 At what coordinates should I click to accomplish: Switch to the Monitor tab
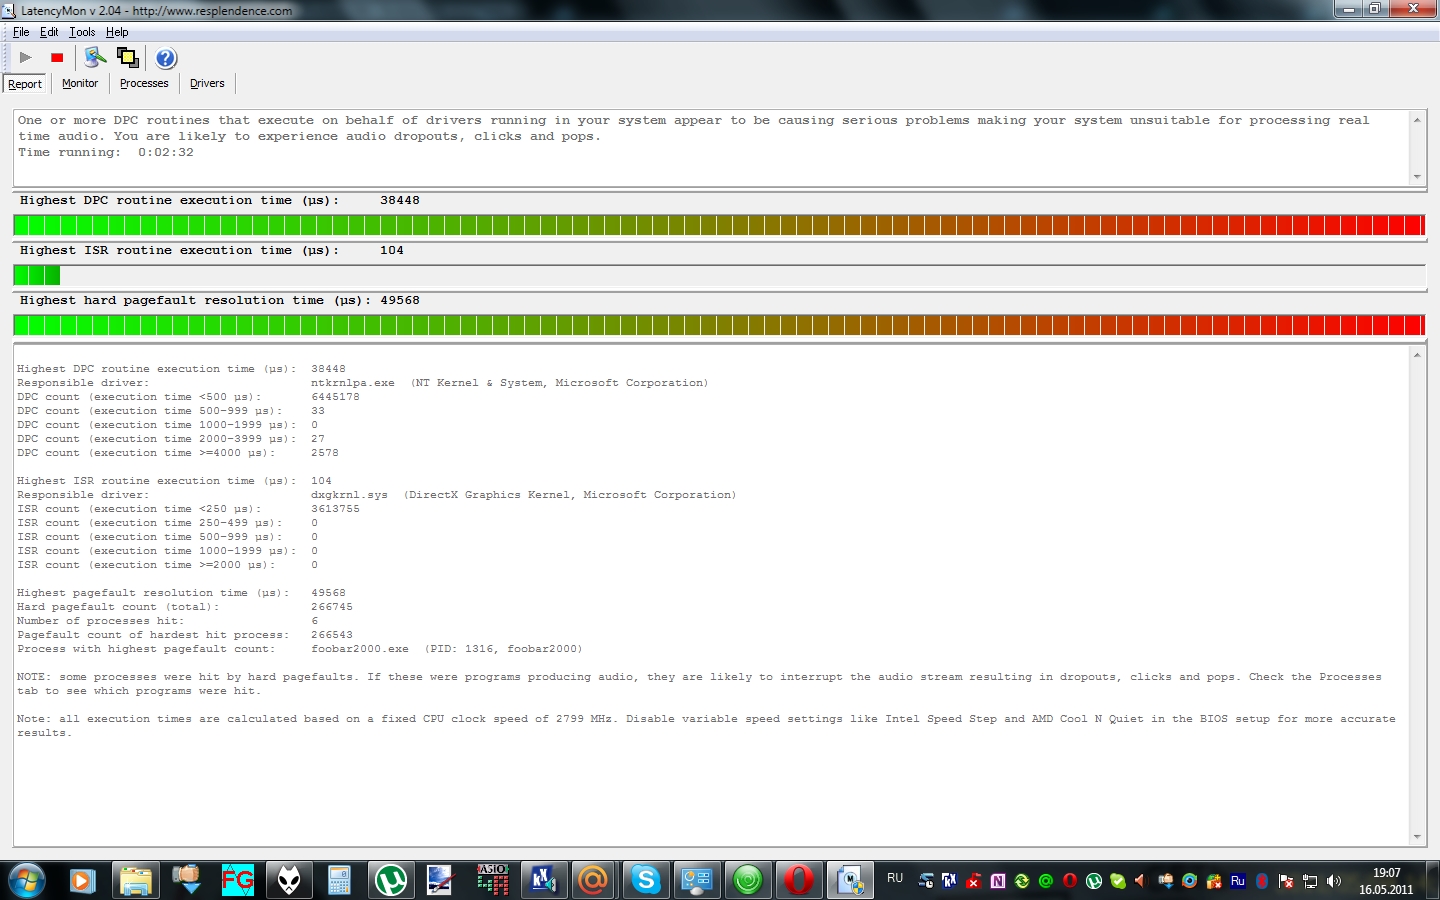tap(80, 83)
